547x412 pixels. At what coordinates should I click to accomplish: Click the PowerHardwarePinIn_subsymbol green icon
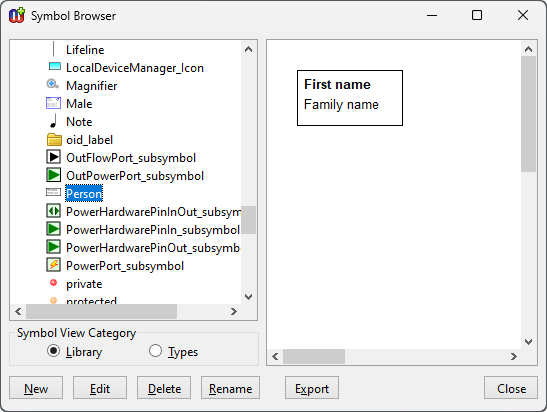(53, 229)
